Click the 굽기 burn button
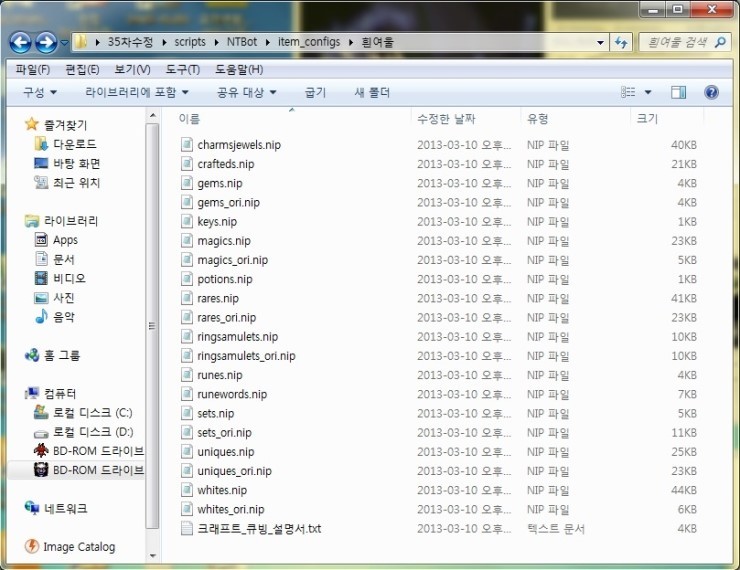This screenshot has height=570, width=740. click(315, 92)
